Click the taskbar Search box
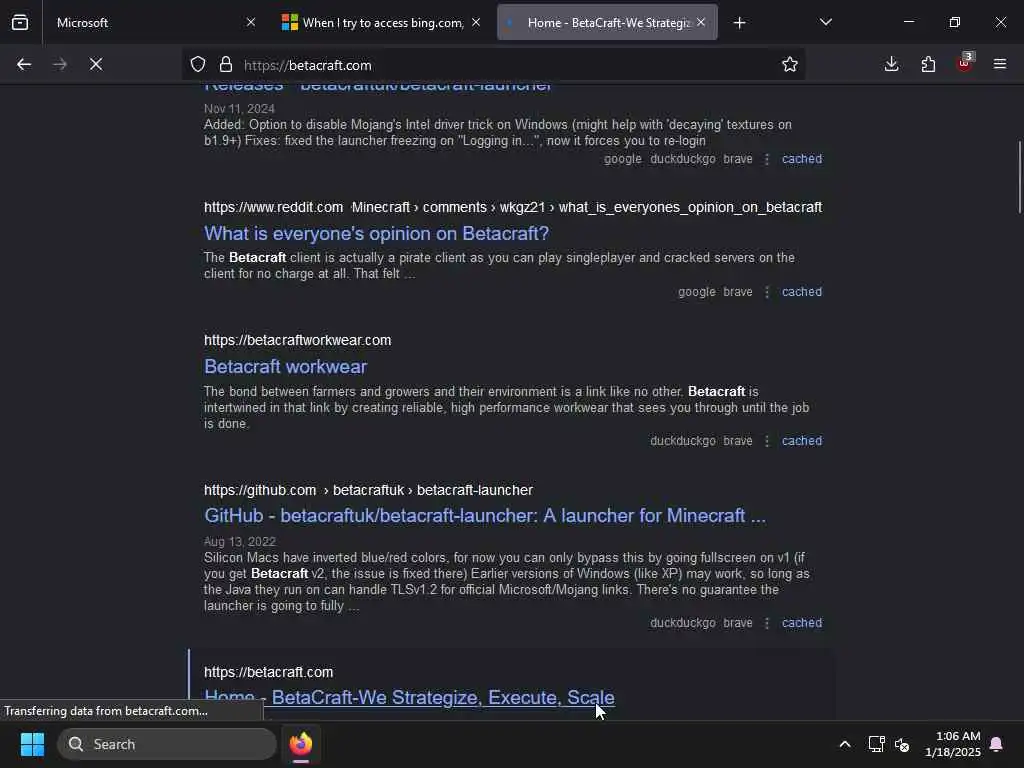This screenshot has height=768, width=1024. [x=167, y=744]
